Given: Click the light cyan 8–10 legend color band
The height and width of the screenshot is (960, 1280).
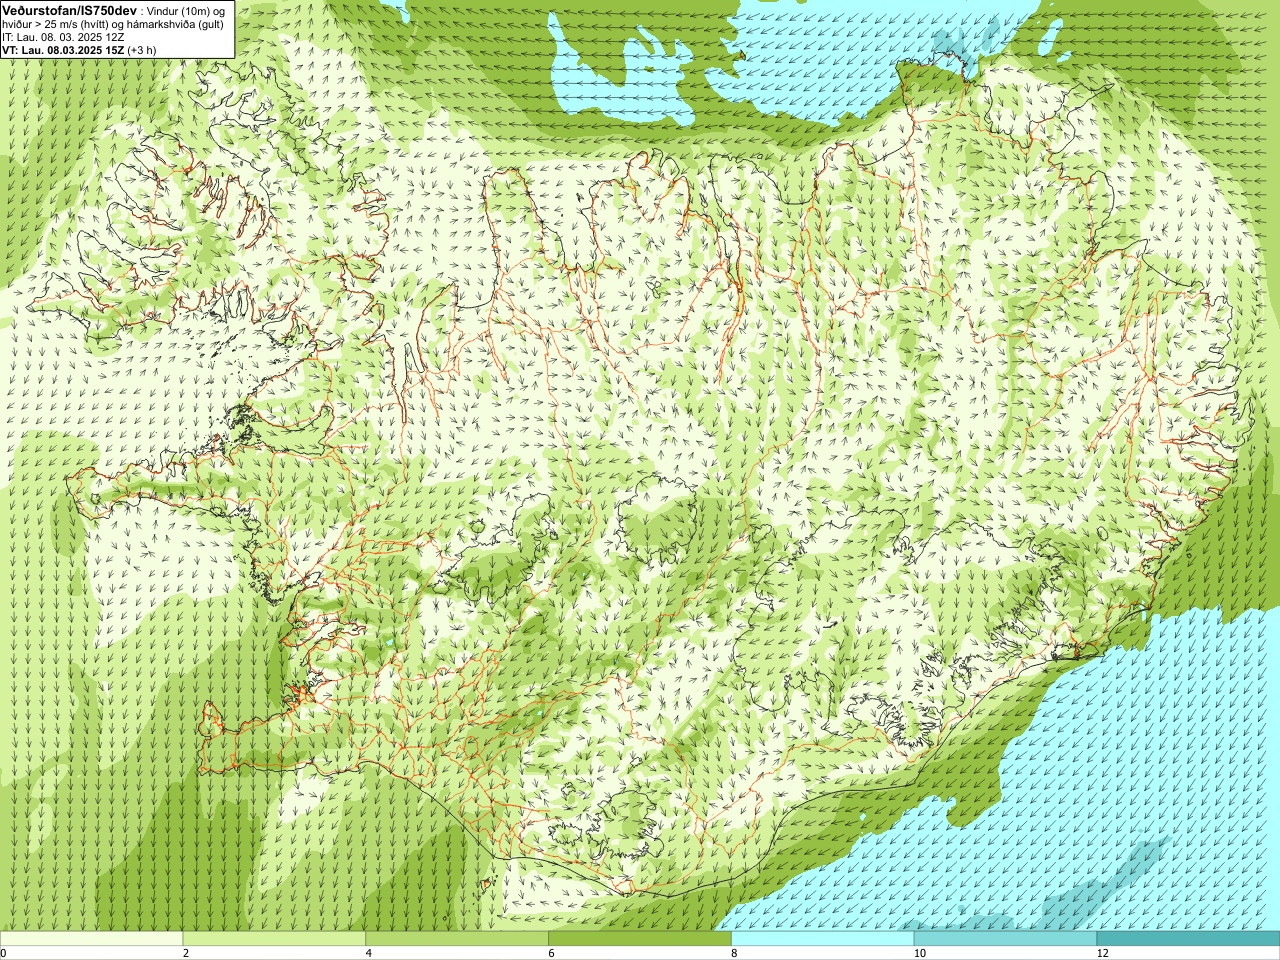Looking at the screenshot, I should [823, 939].
